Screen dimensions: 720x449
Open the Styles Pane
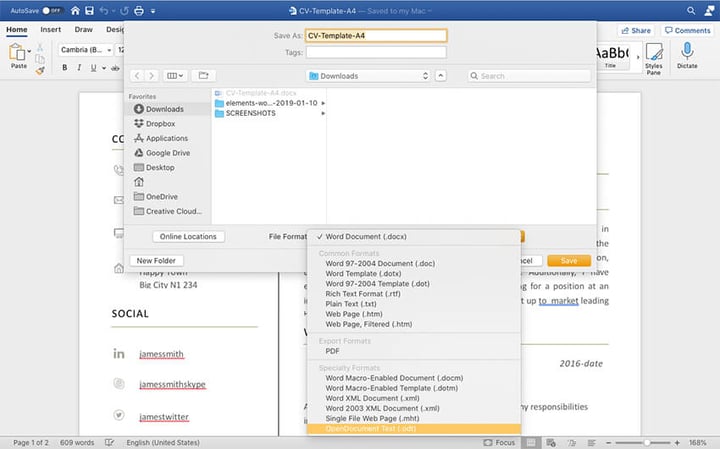(654, 59)
